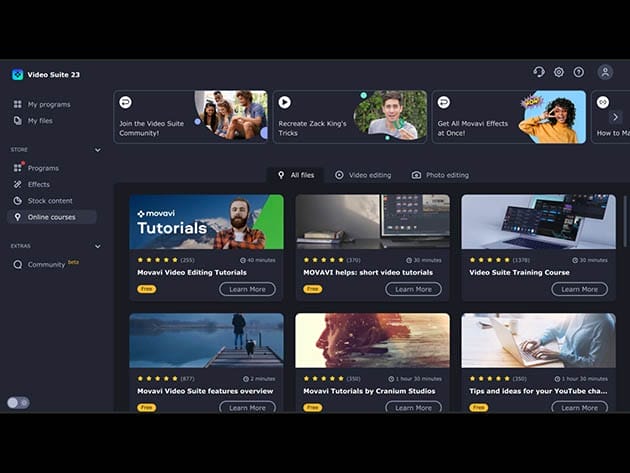This screenshot has height=473, width=630.
Task: Toggle the light/dark theme switch
Action: 18,402
